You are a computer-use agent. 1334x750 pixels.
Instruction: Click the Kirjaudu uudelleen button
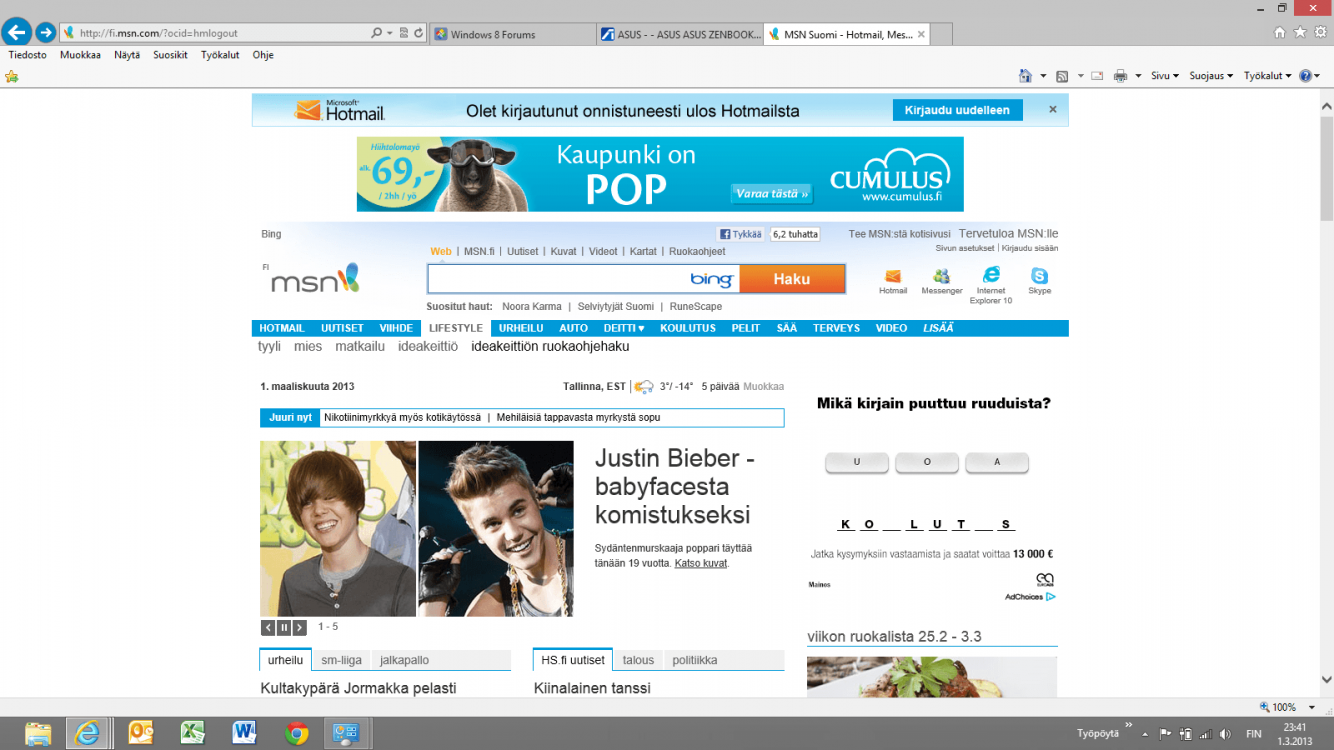[x=957, y=110]
